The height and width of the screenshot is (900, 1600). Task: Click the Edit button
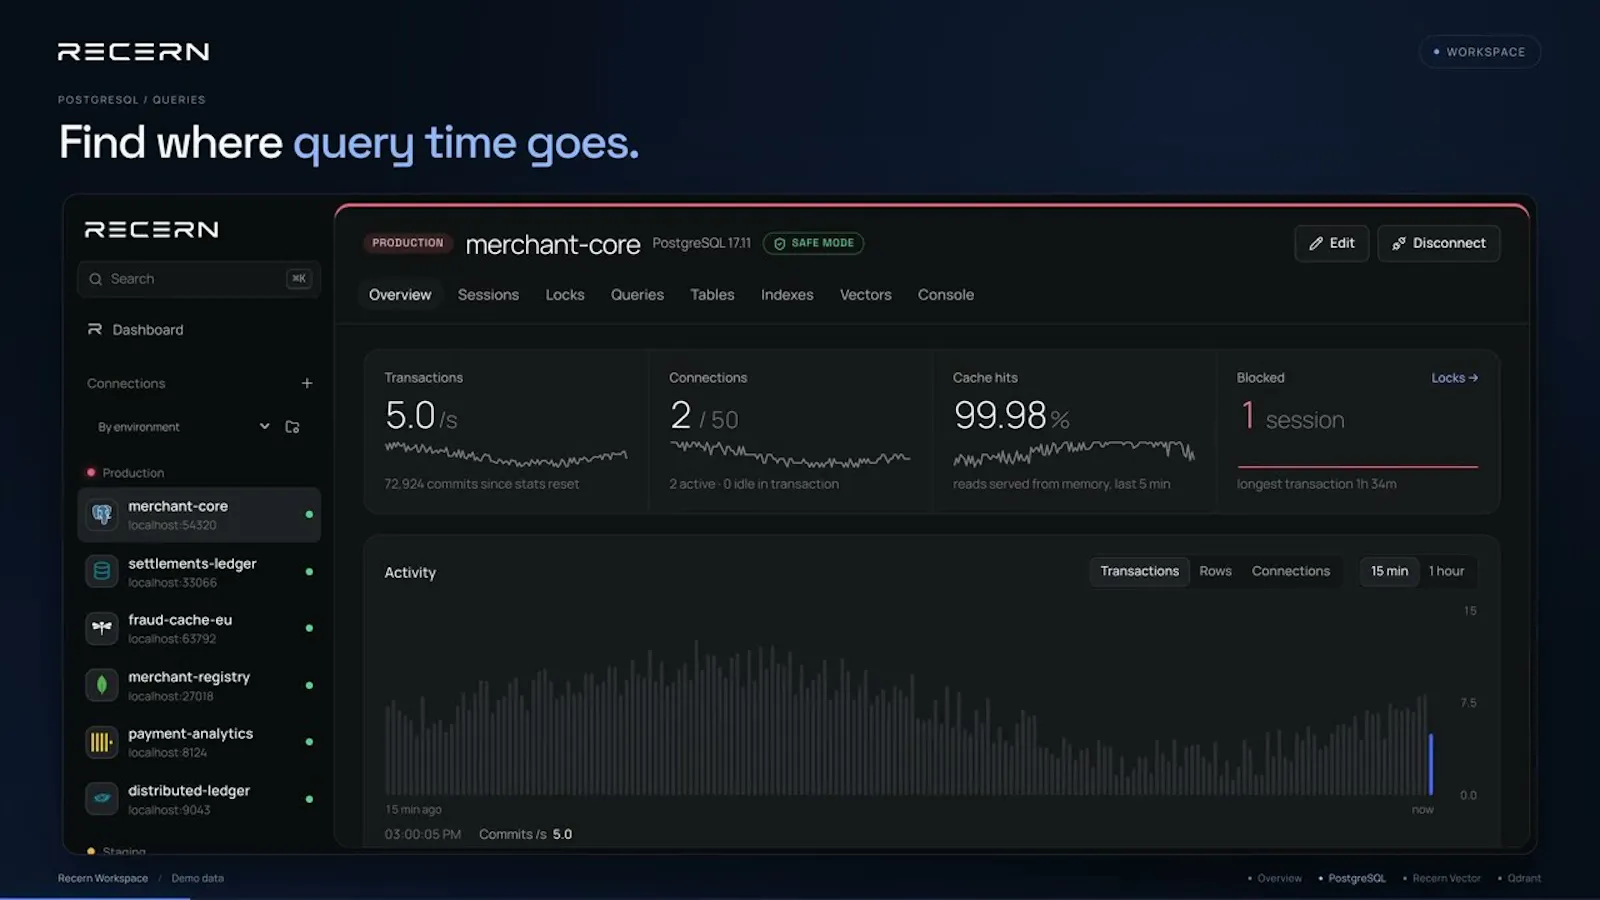[x=1331, y=243]
